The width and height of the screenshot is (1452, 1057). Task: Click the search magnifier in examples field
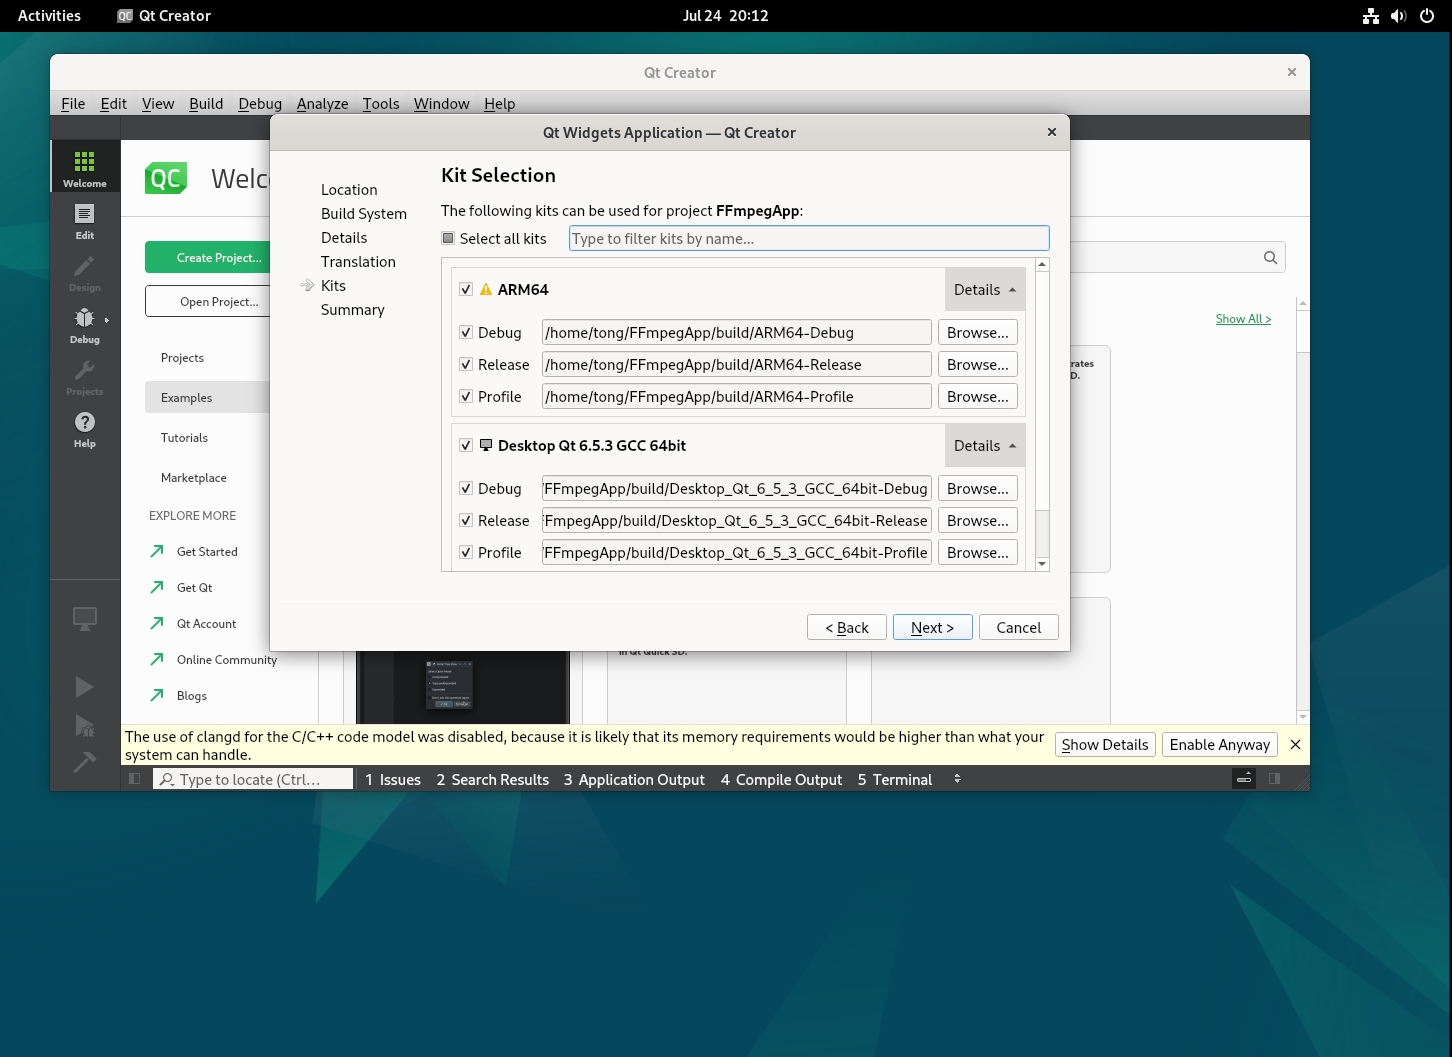[1270, 257]
